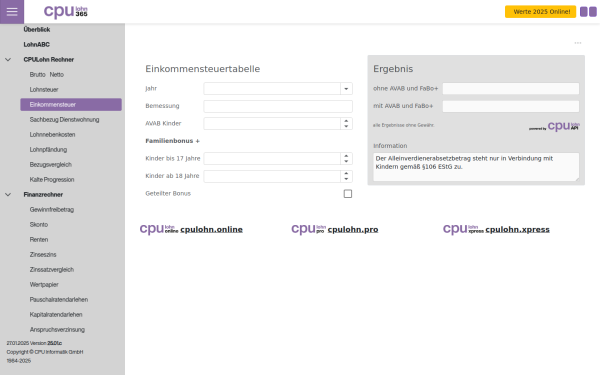Open the Brutto Netto calculator
This screenshot has width=600, height=375.
coord(47,75)
